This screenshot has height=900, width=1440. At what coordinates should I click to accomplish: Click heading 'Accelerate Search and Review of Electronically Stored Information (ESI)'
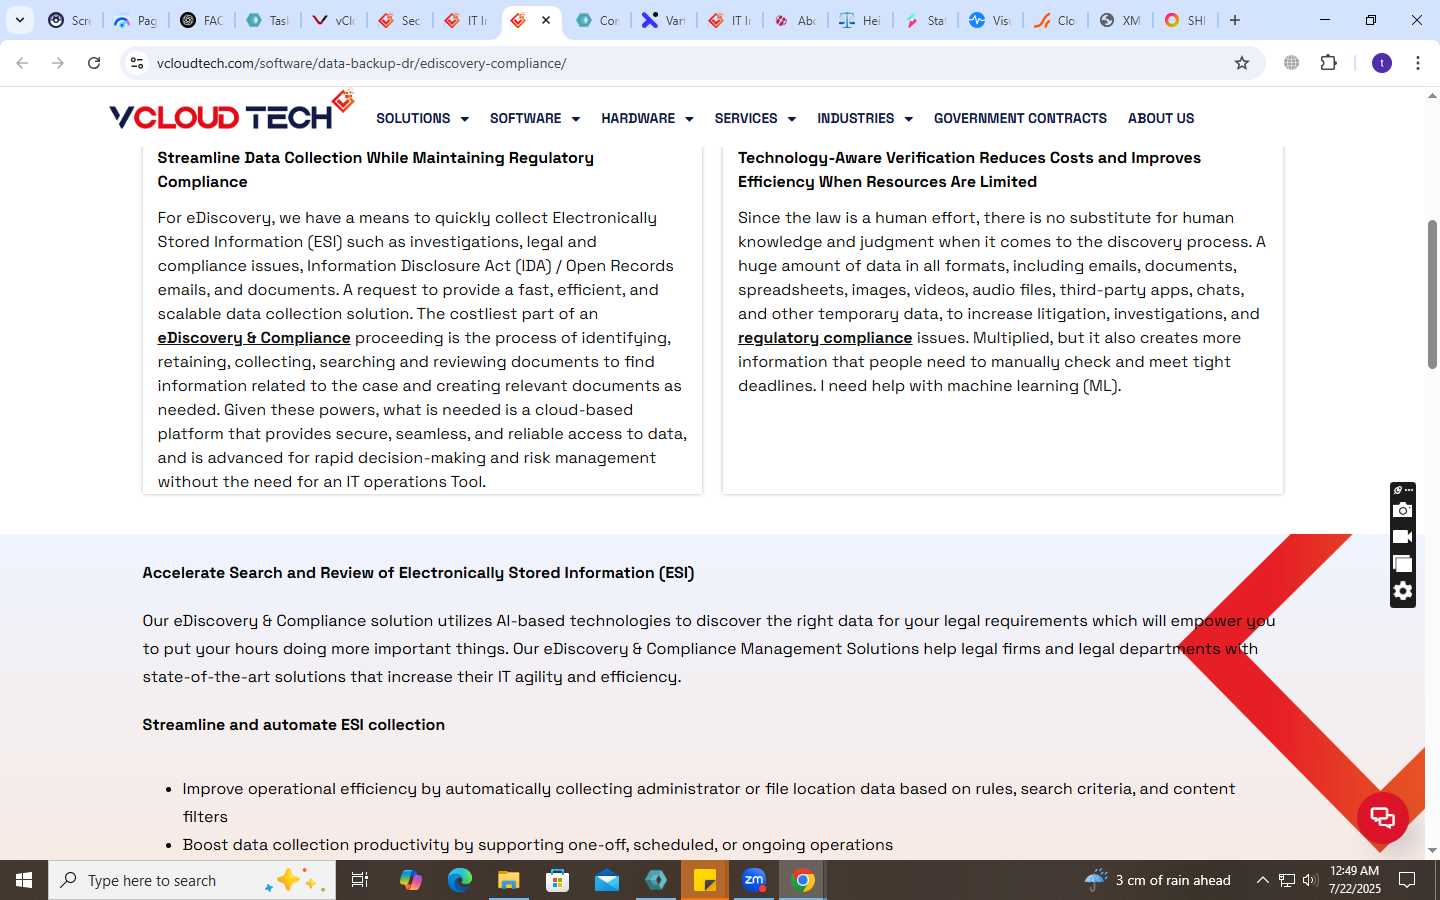418,573
